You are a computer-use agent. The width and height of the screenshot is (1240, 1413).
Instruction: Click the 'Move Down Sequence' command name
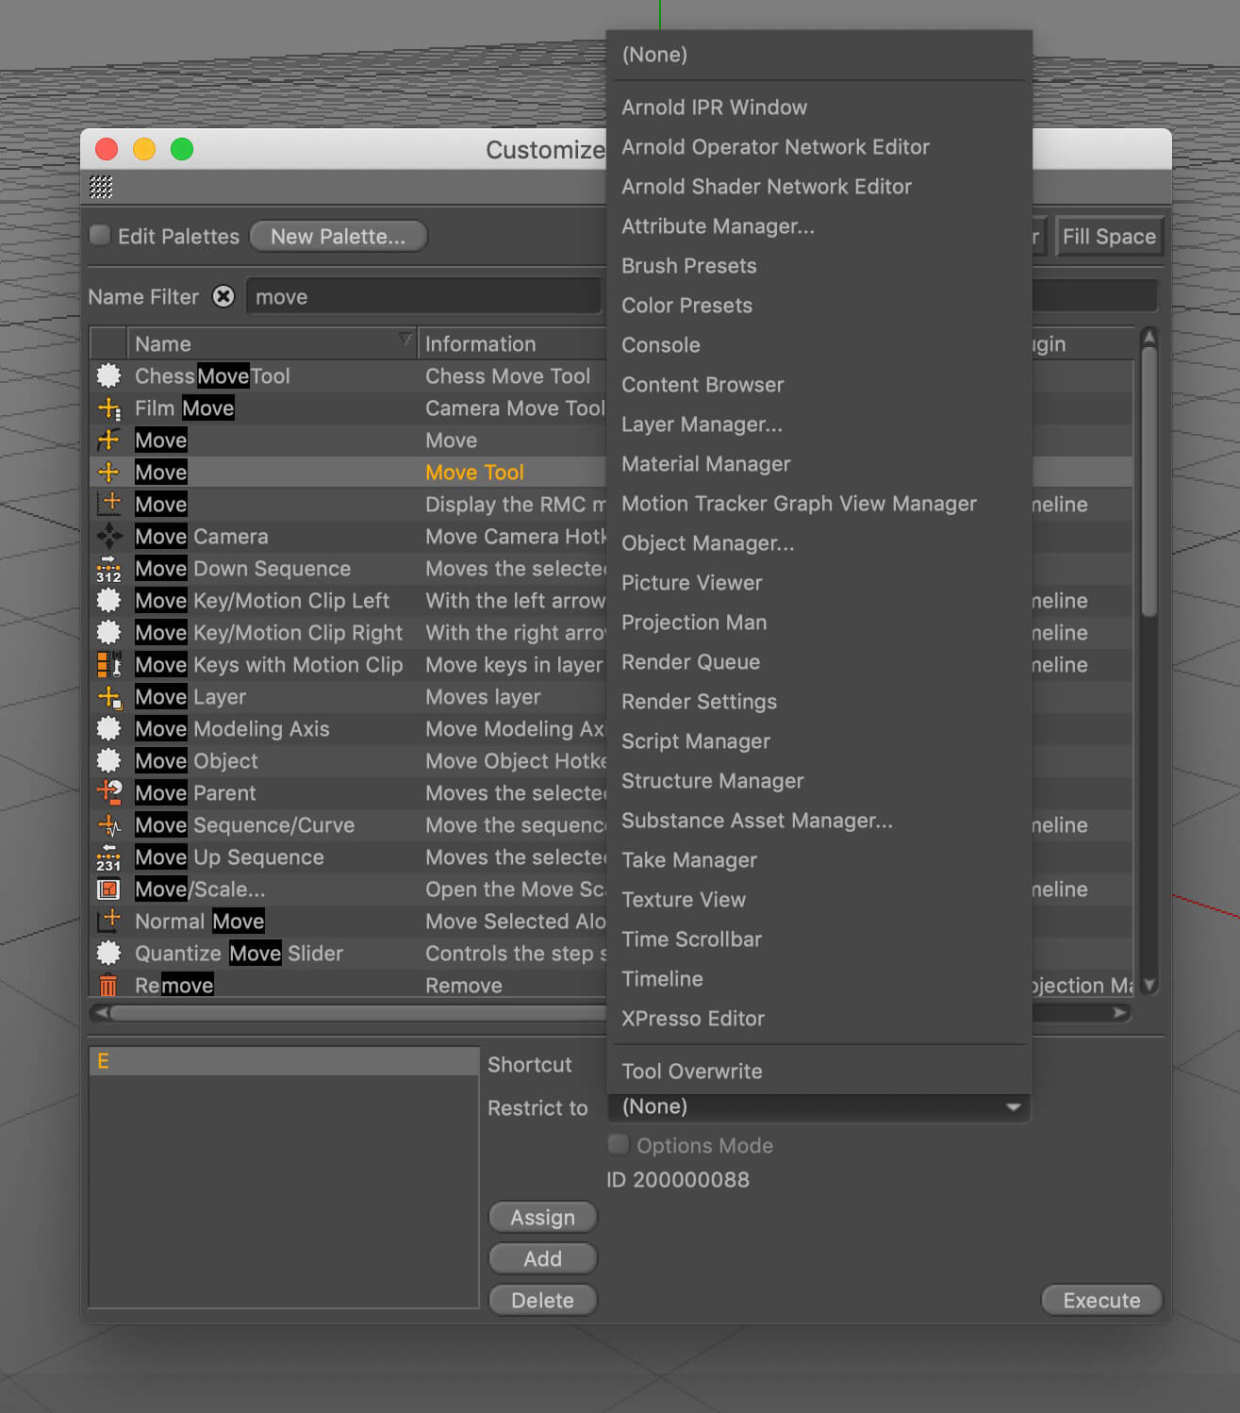(x=243, y=569)
